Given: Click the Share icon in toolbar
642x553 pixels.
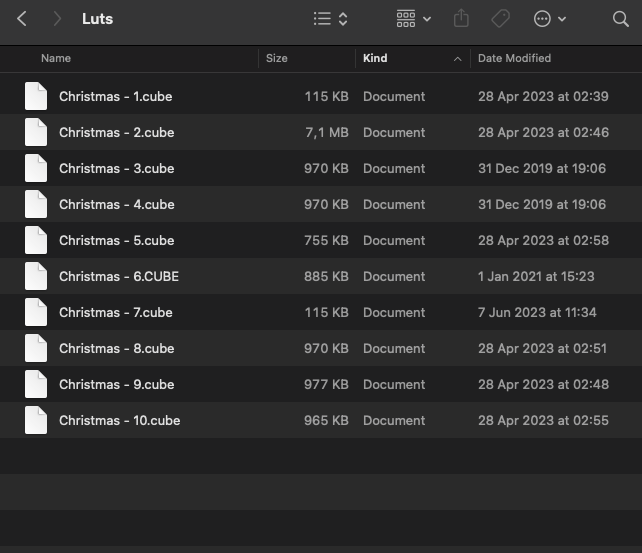Looking at the screenshot, I should pos(461,19).
